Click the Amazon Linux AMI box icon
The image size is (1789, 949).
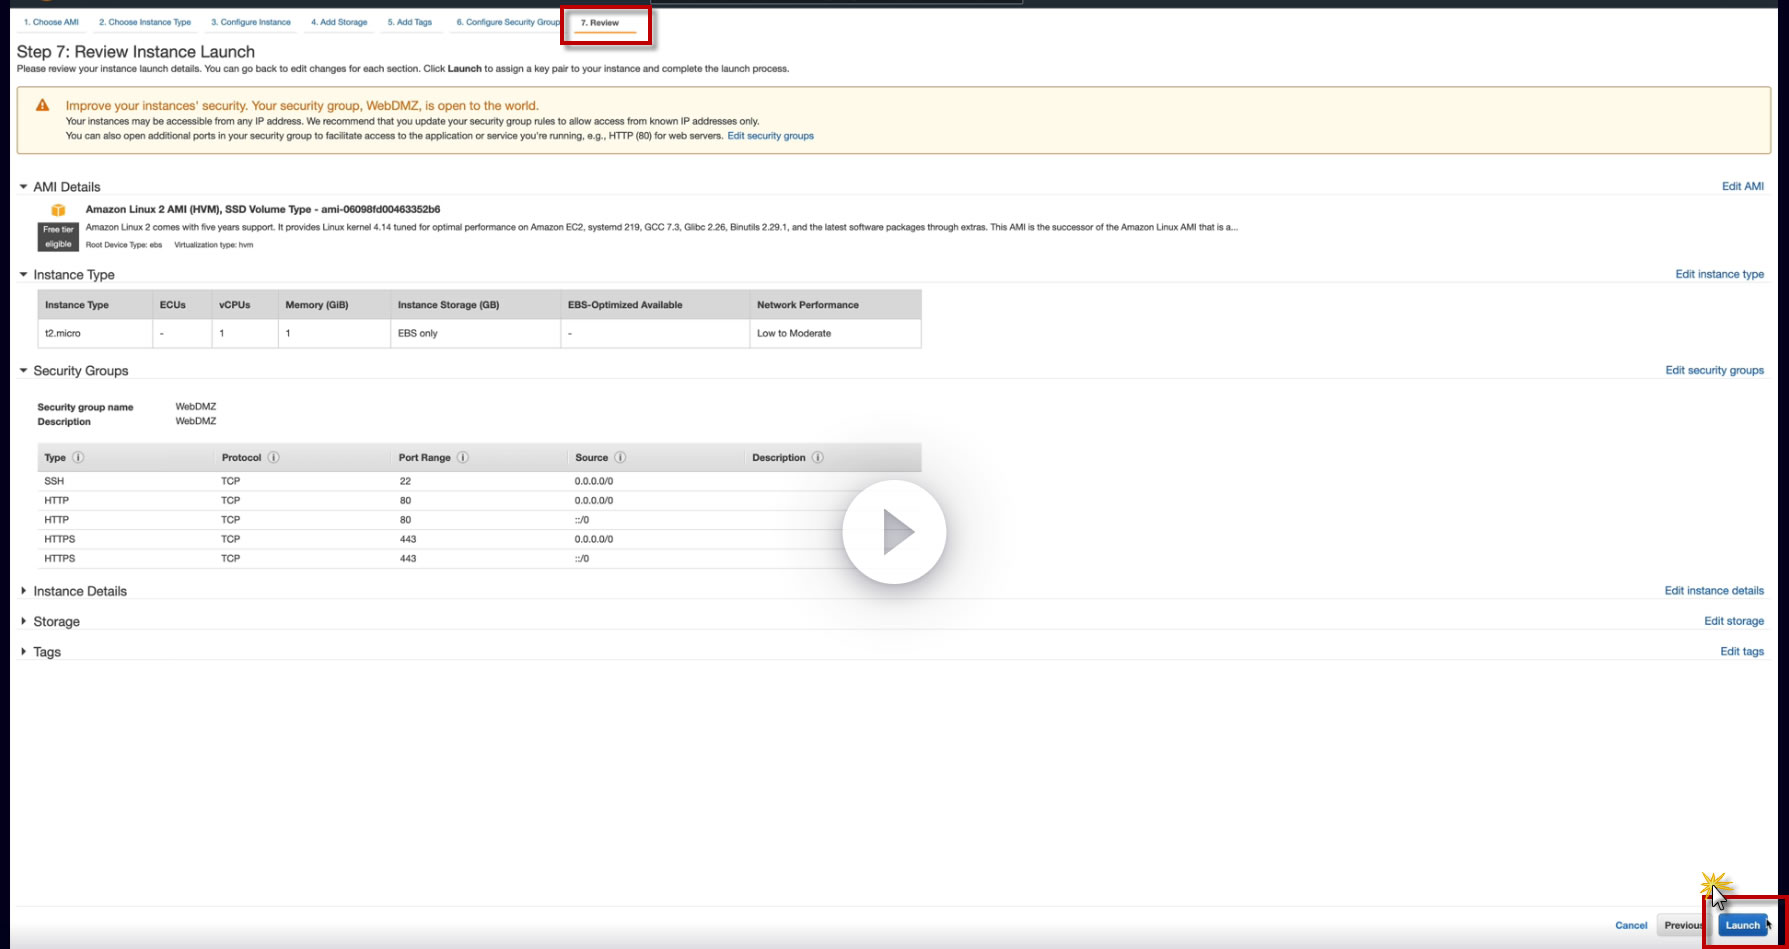pyautogui.click(x=58, y=210)
